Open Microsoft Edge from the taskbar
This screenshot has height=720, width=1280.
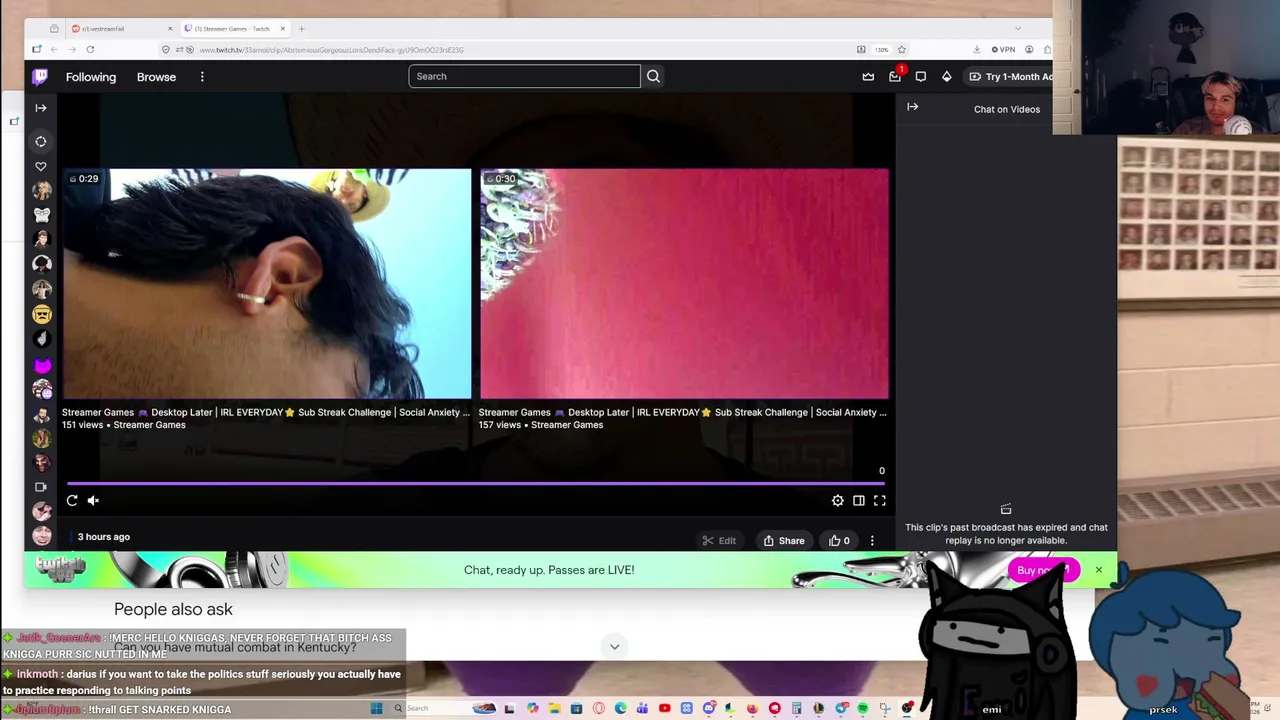pos(621,709)
